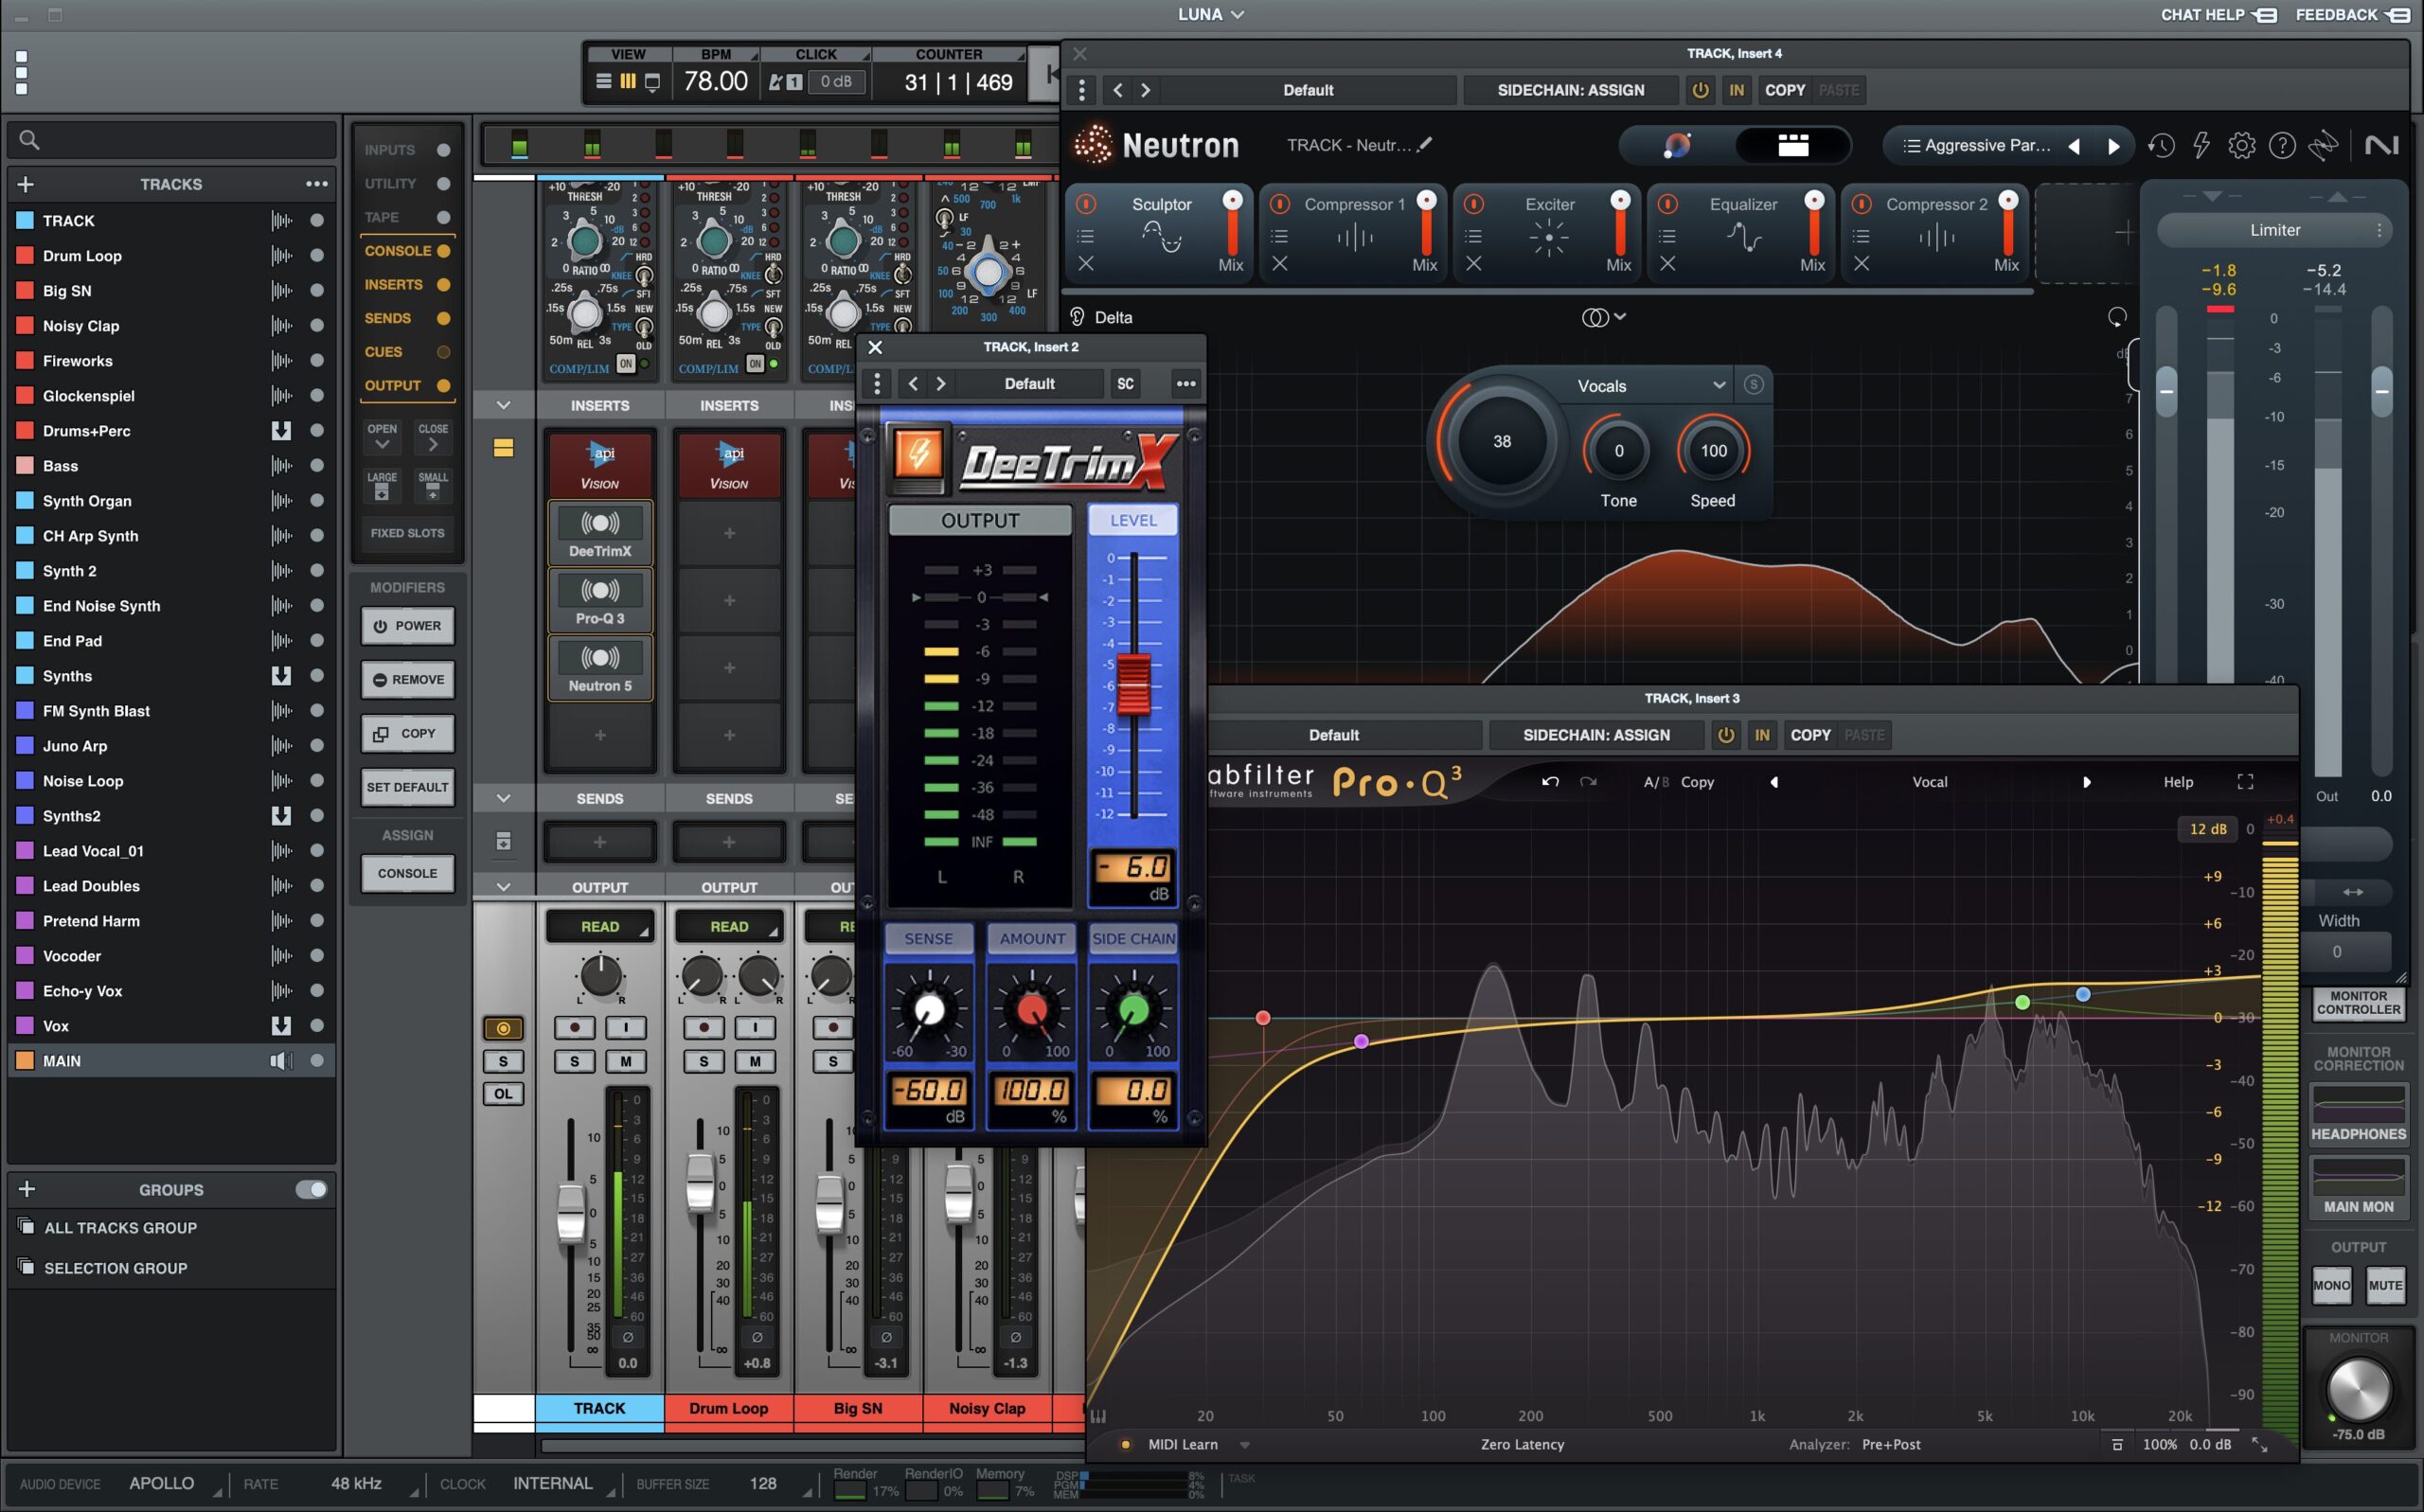Viewport: 2424px width, 1512px height.
Task: Click BPM 78.00 tempo field
Action: (x=715, y=81)
